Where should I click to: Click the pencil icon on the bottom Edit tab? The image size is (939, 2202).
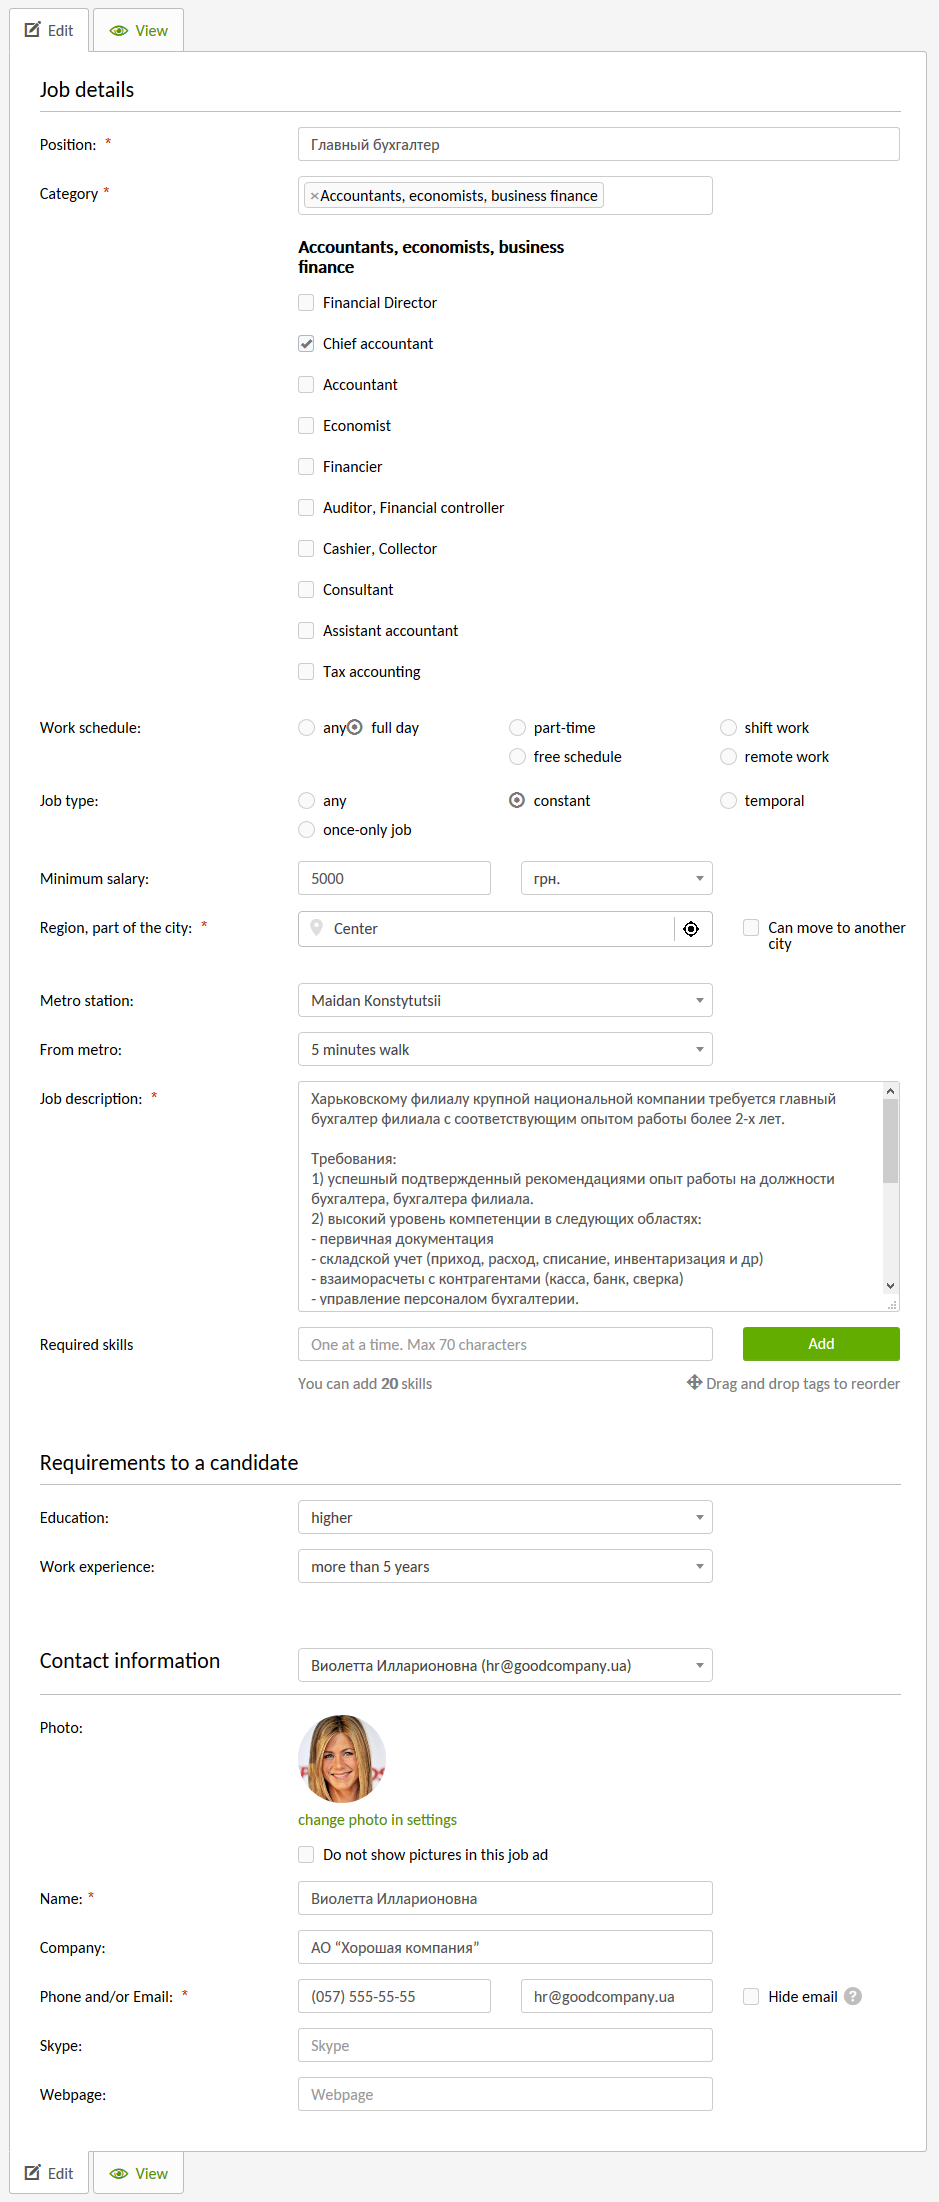click(33, 2172)
